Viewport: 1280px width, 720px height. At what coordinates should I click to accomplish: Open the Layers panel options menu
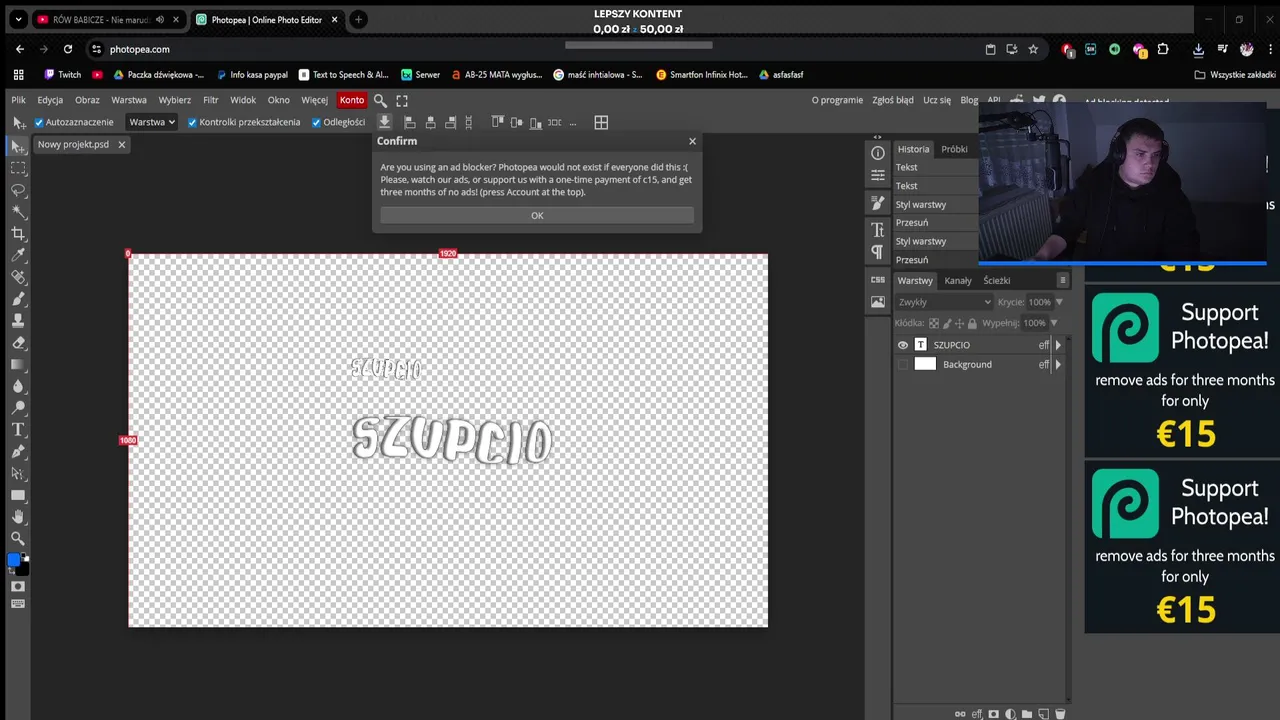click(1063, 280)
